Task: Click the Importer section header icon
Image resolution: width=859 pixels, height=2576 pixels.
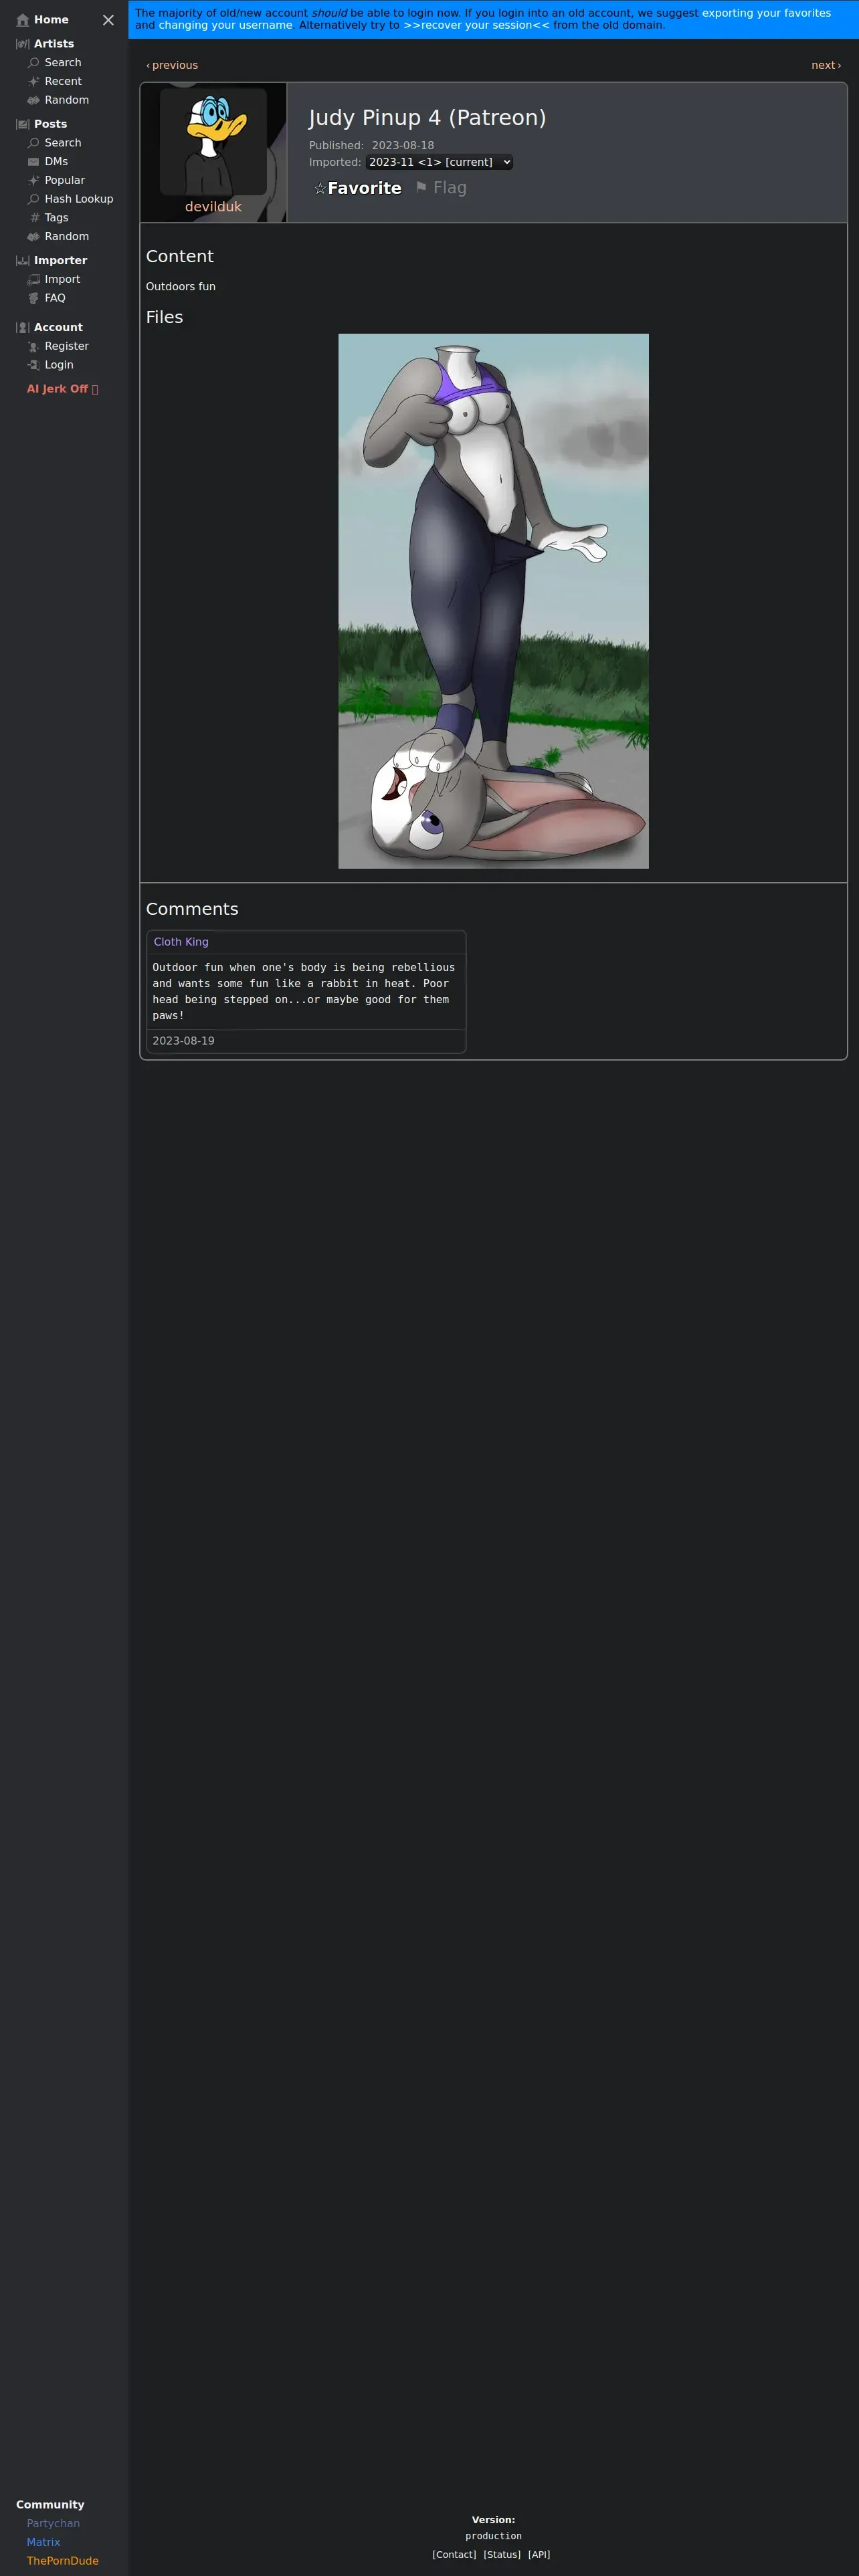Action: pos(23,261)
